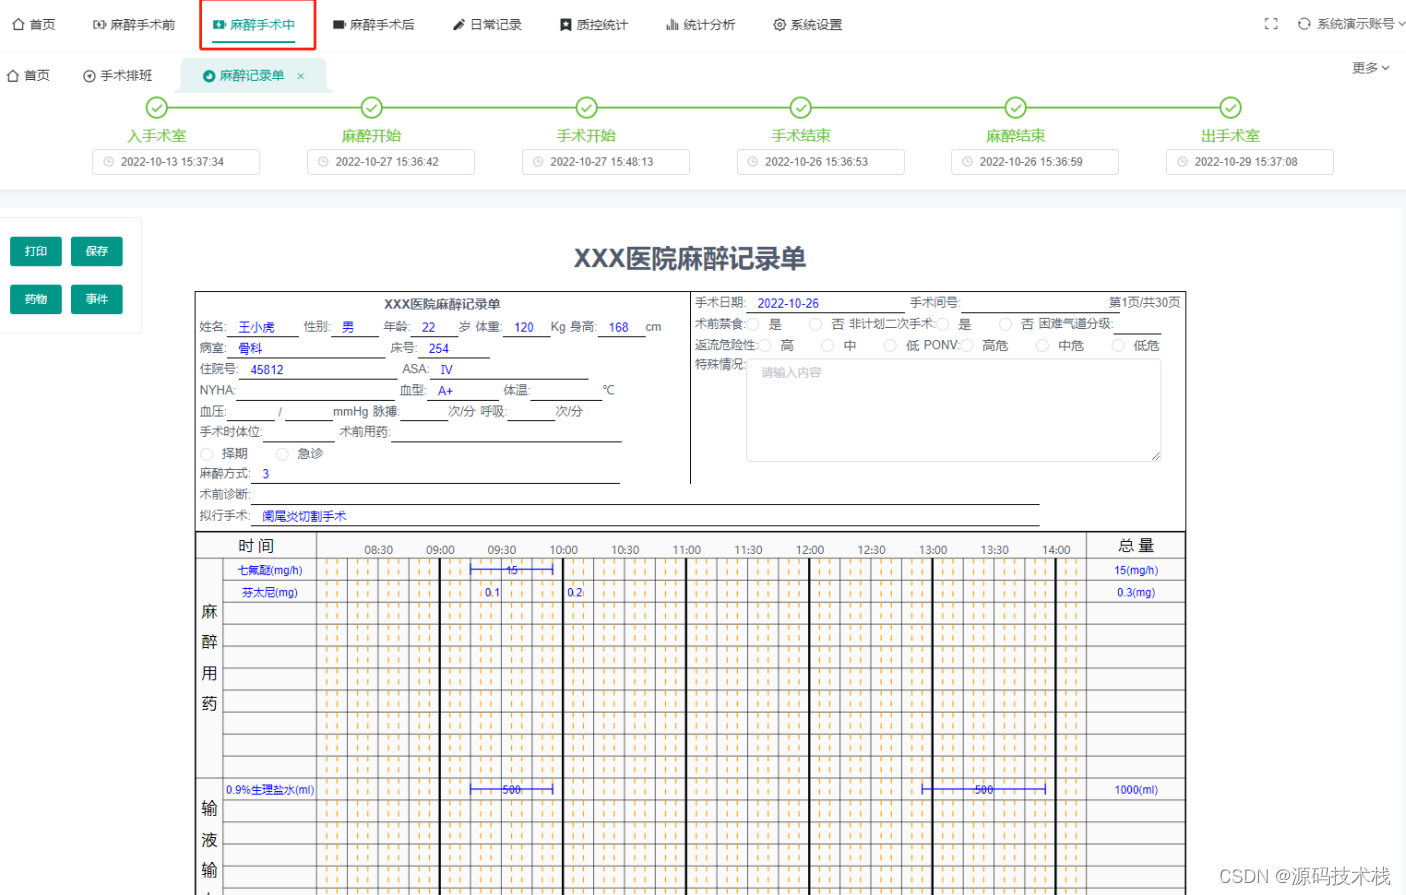1406x895 pixels.
Task: Click the 打印 button
Action: (36, 251)
